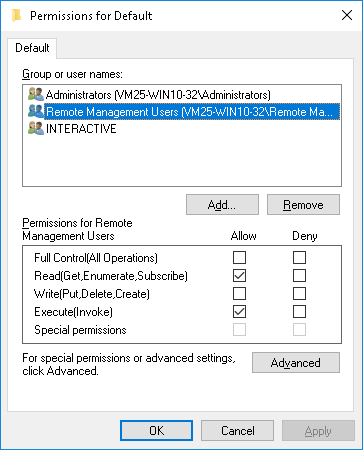Click the Special permissions label
363x450 pixels.
pos(80,330)
